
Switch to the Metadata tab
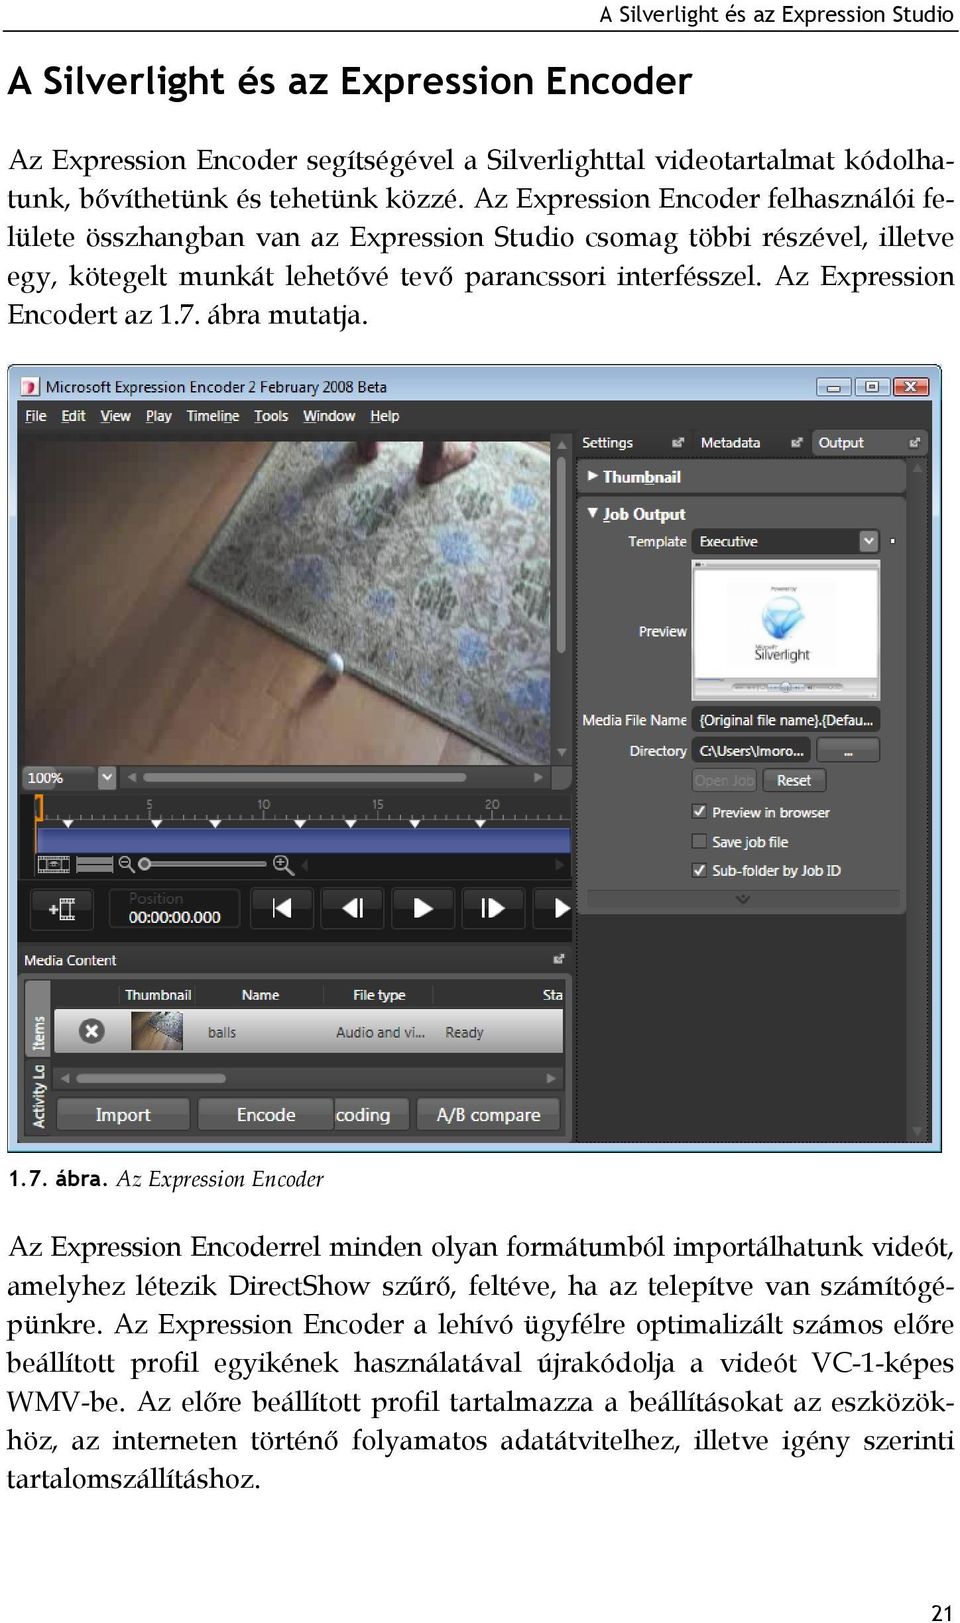[x=730, y=442]
